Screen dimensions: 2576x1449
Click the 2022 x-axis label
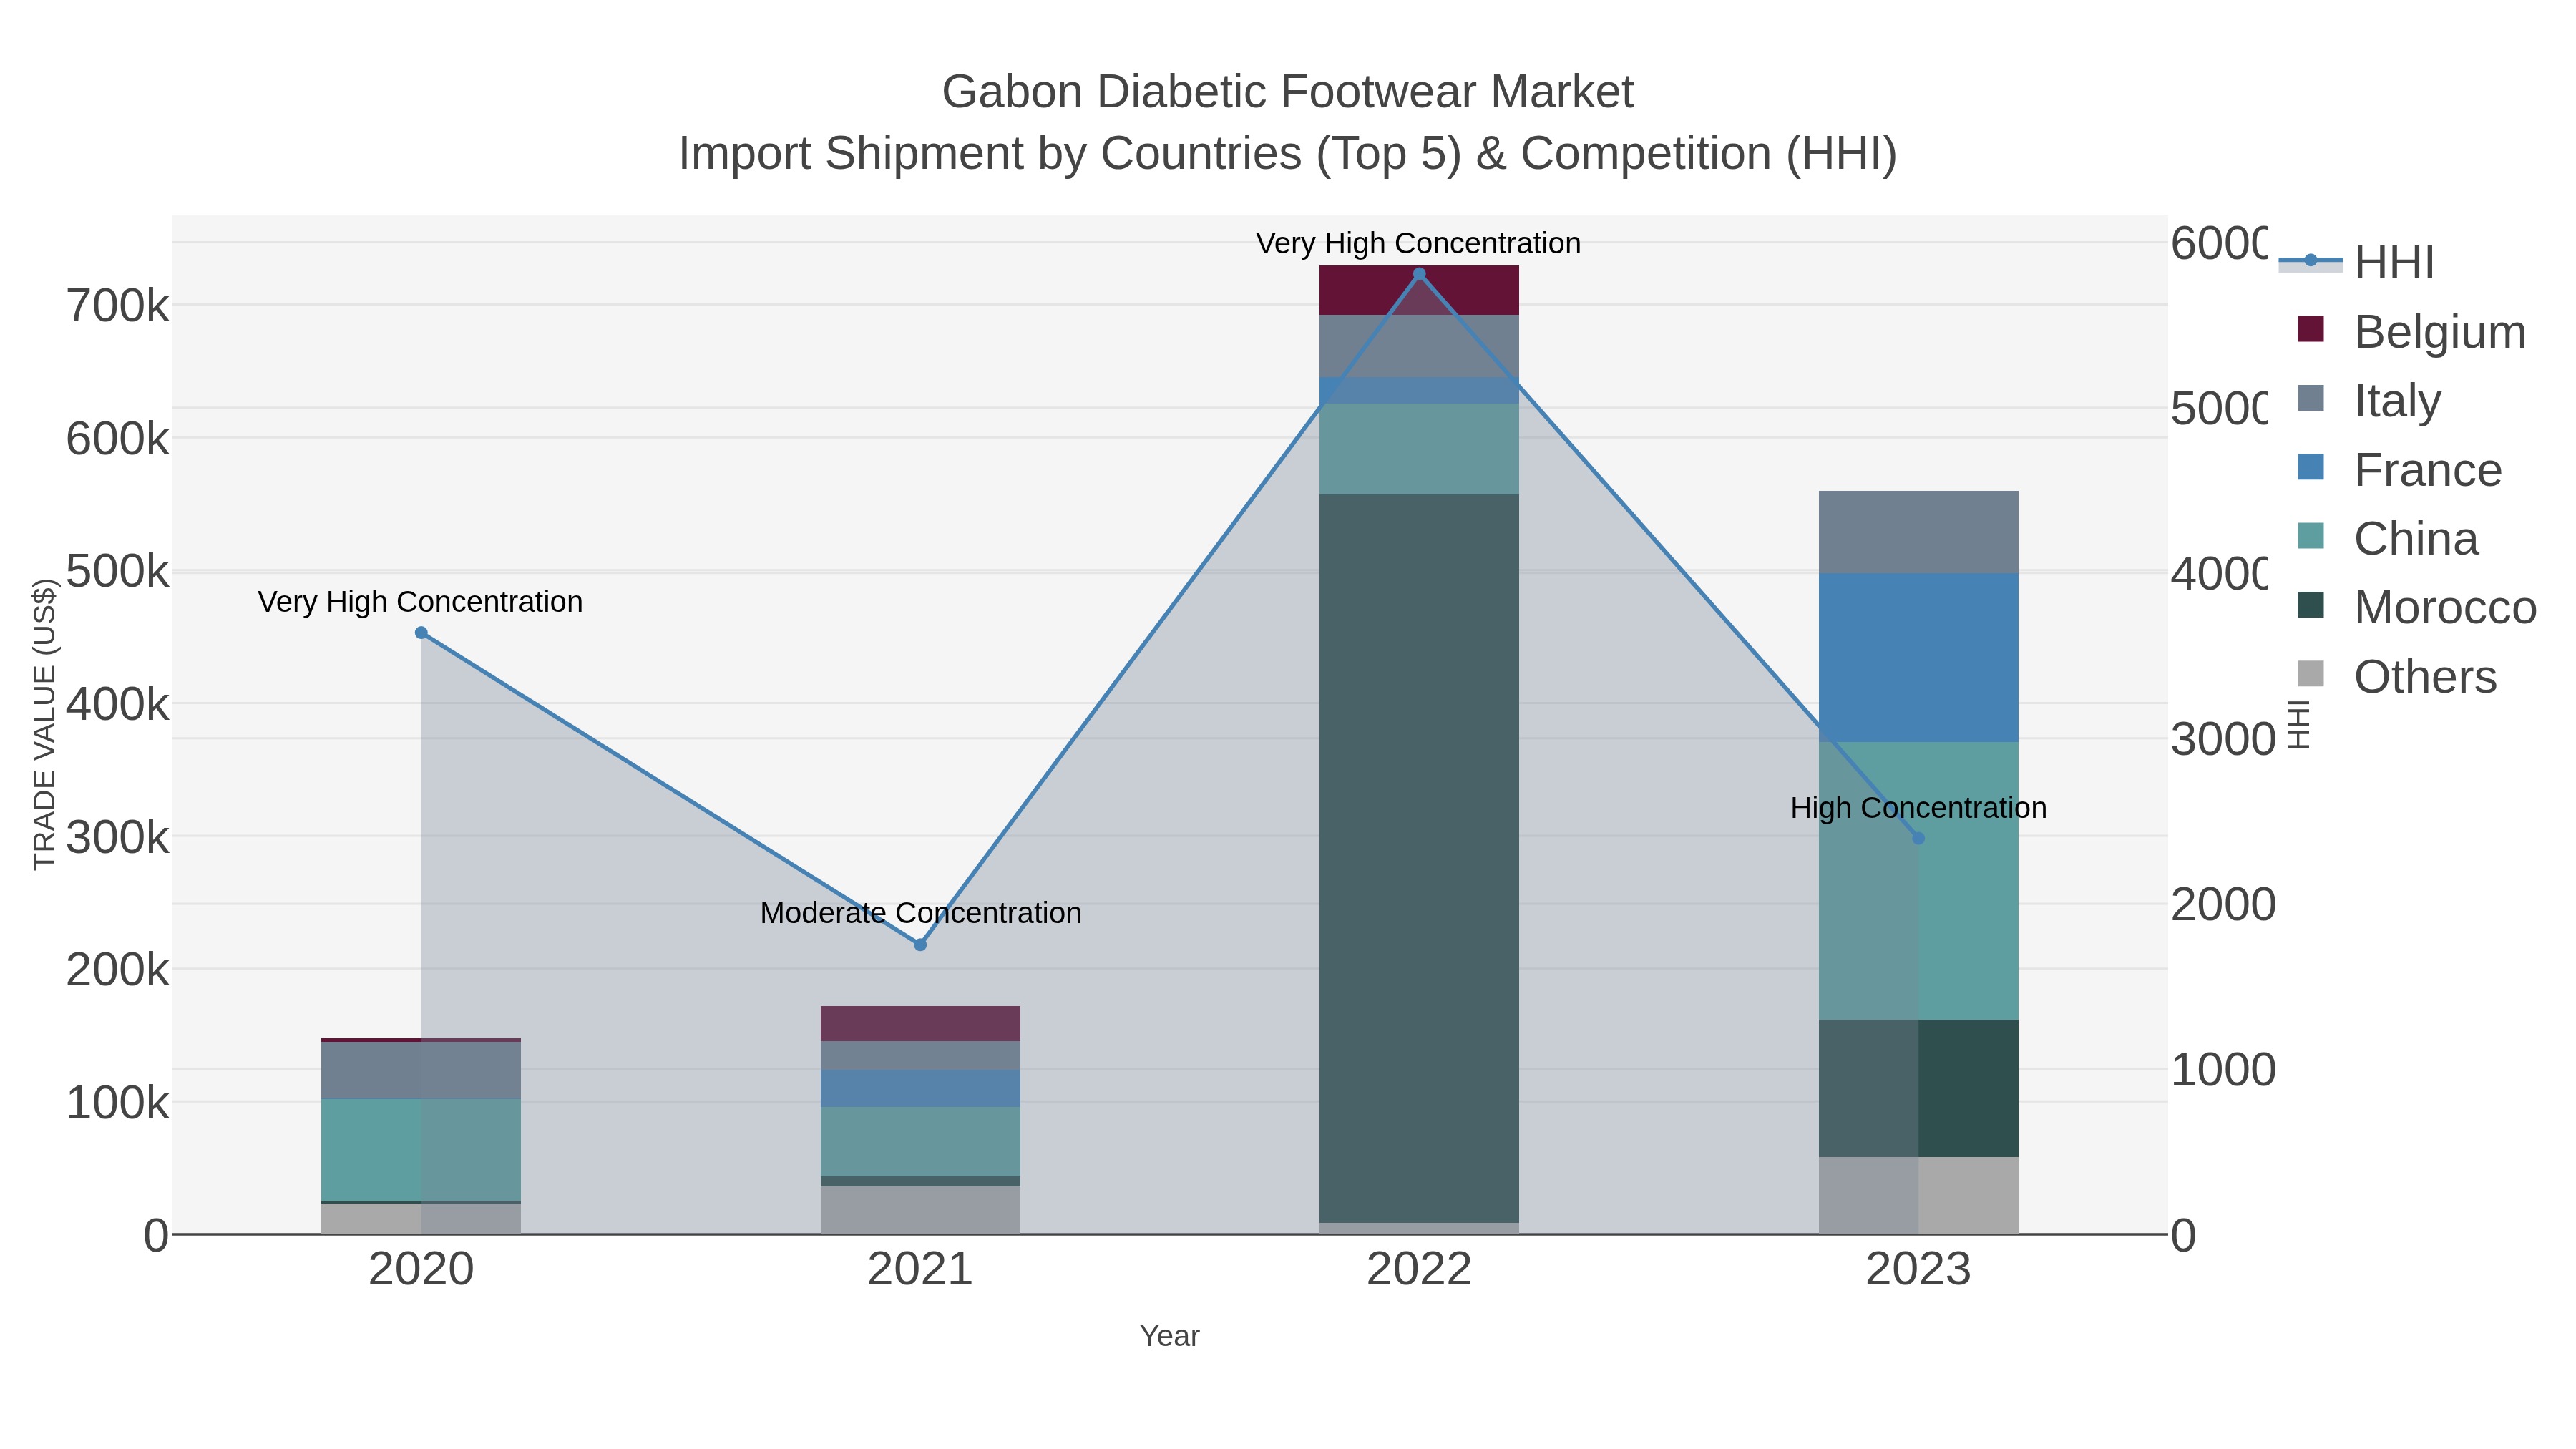pos(1419,1270)
